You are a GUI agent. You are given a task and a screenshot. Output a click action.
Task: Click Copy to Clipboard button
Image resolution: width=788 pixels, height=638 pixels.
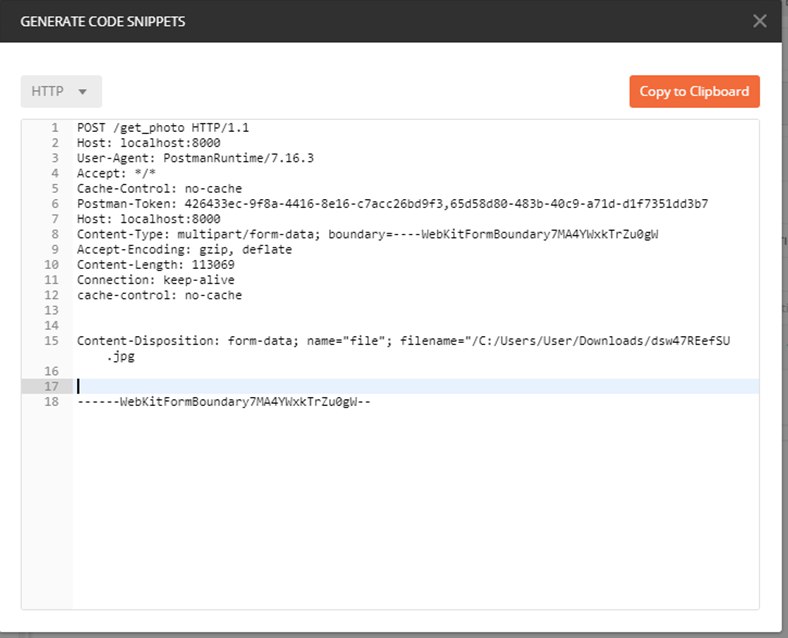pos(694,91)
